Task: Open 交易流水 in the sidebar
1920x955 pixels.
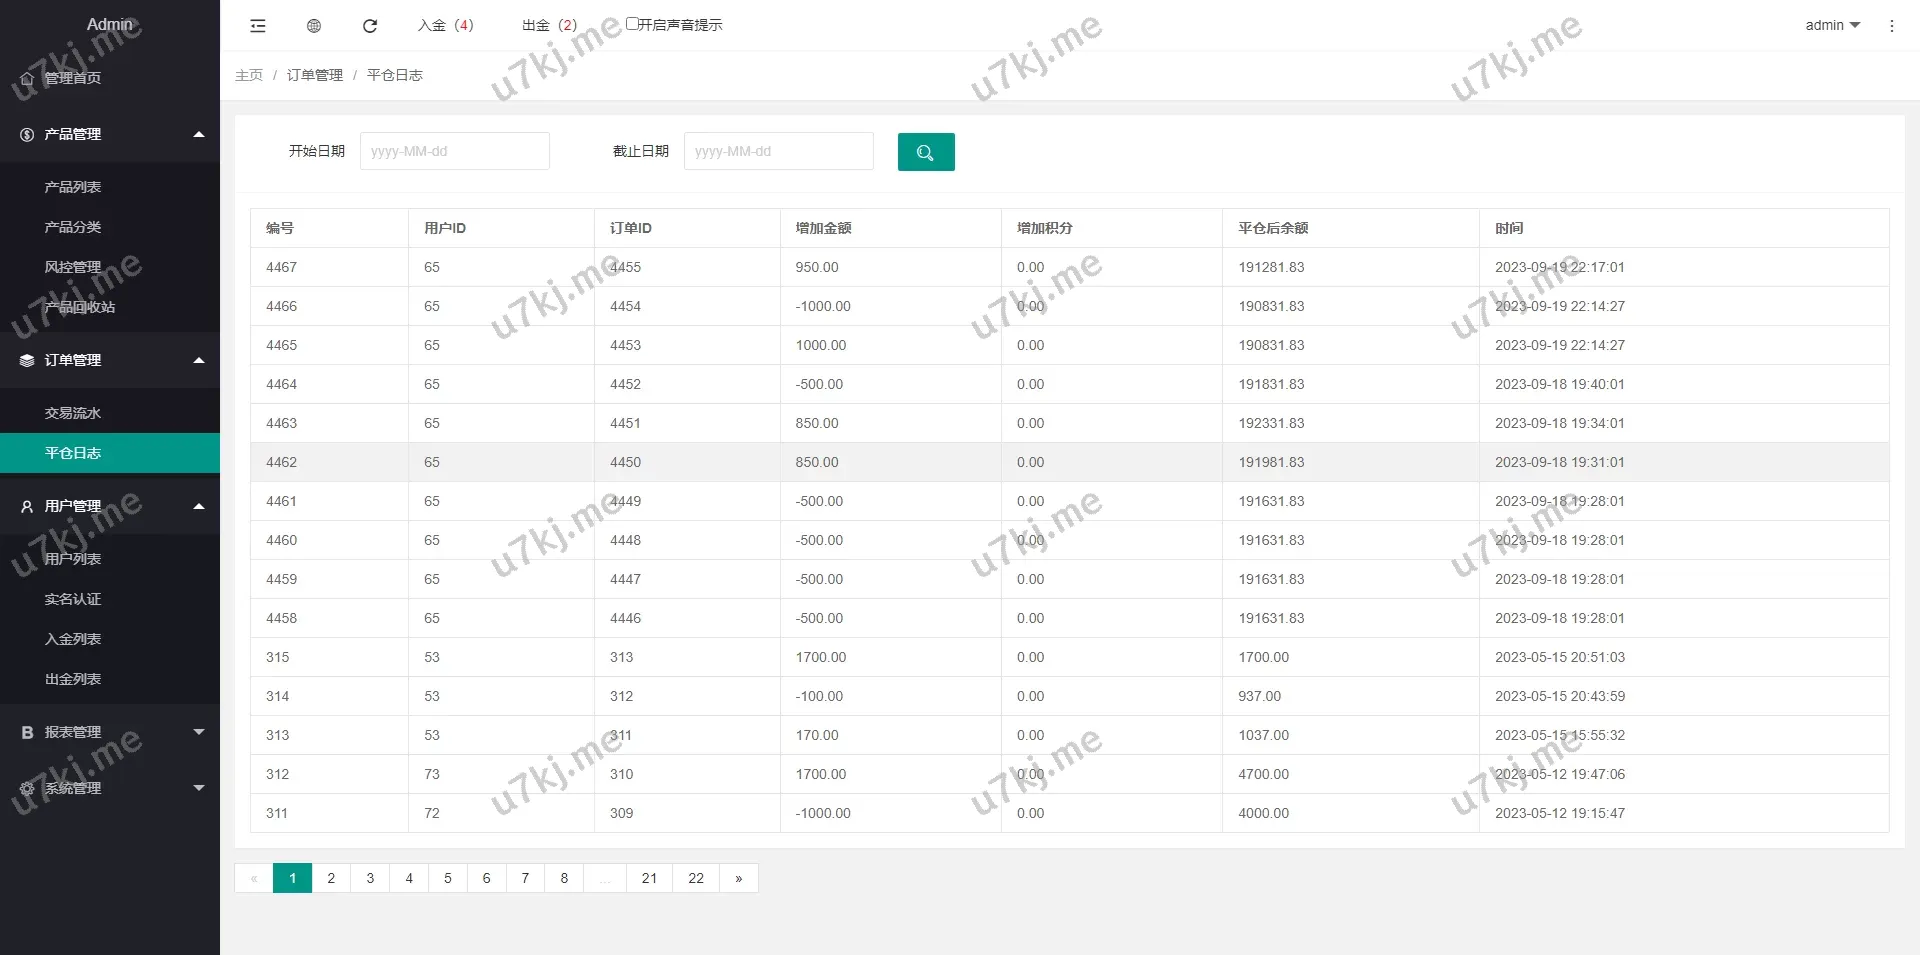Action: click(73, 413)
